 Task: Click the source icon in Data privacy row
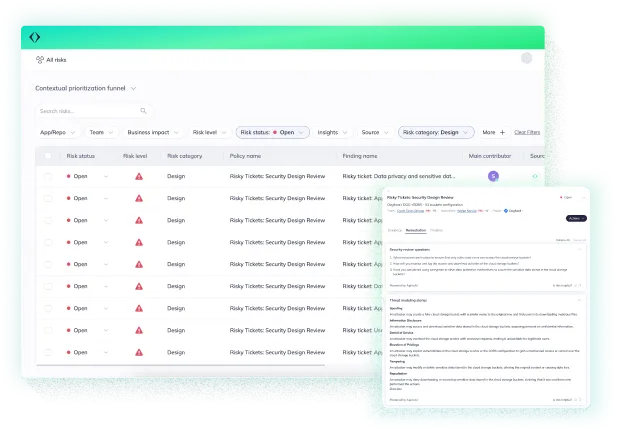tap(535, 177)
